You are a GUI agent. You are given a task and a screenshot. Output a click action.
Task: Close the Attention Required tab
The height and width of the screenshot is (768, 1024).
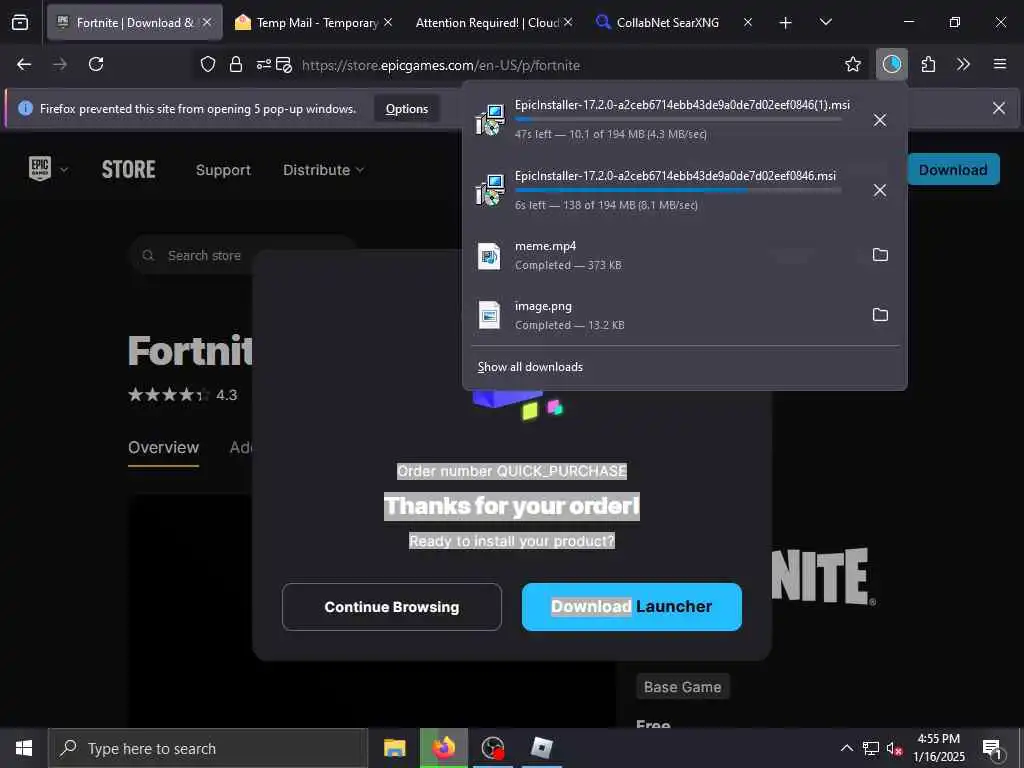(x=568, y=22)
